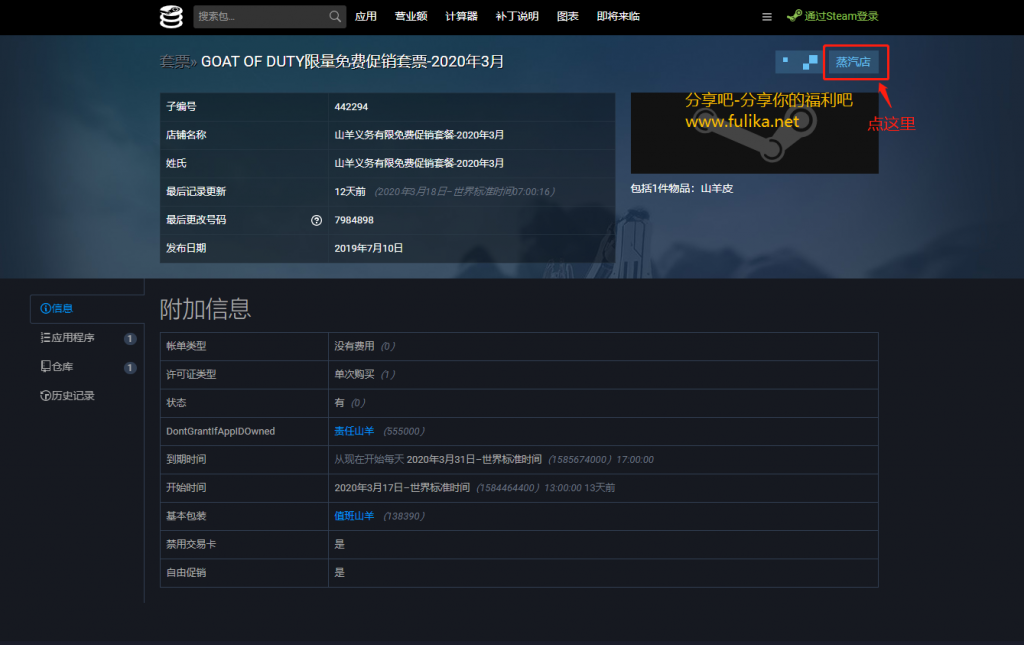This screenshot has width=1024, height=645.
Task: Click the 到期时间 row label
Action: 186,460
